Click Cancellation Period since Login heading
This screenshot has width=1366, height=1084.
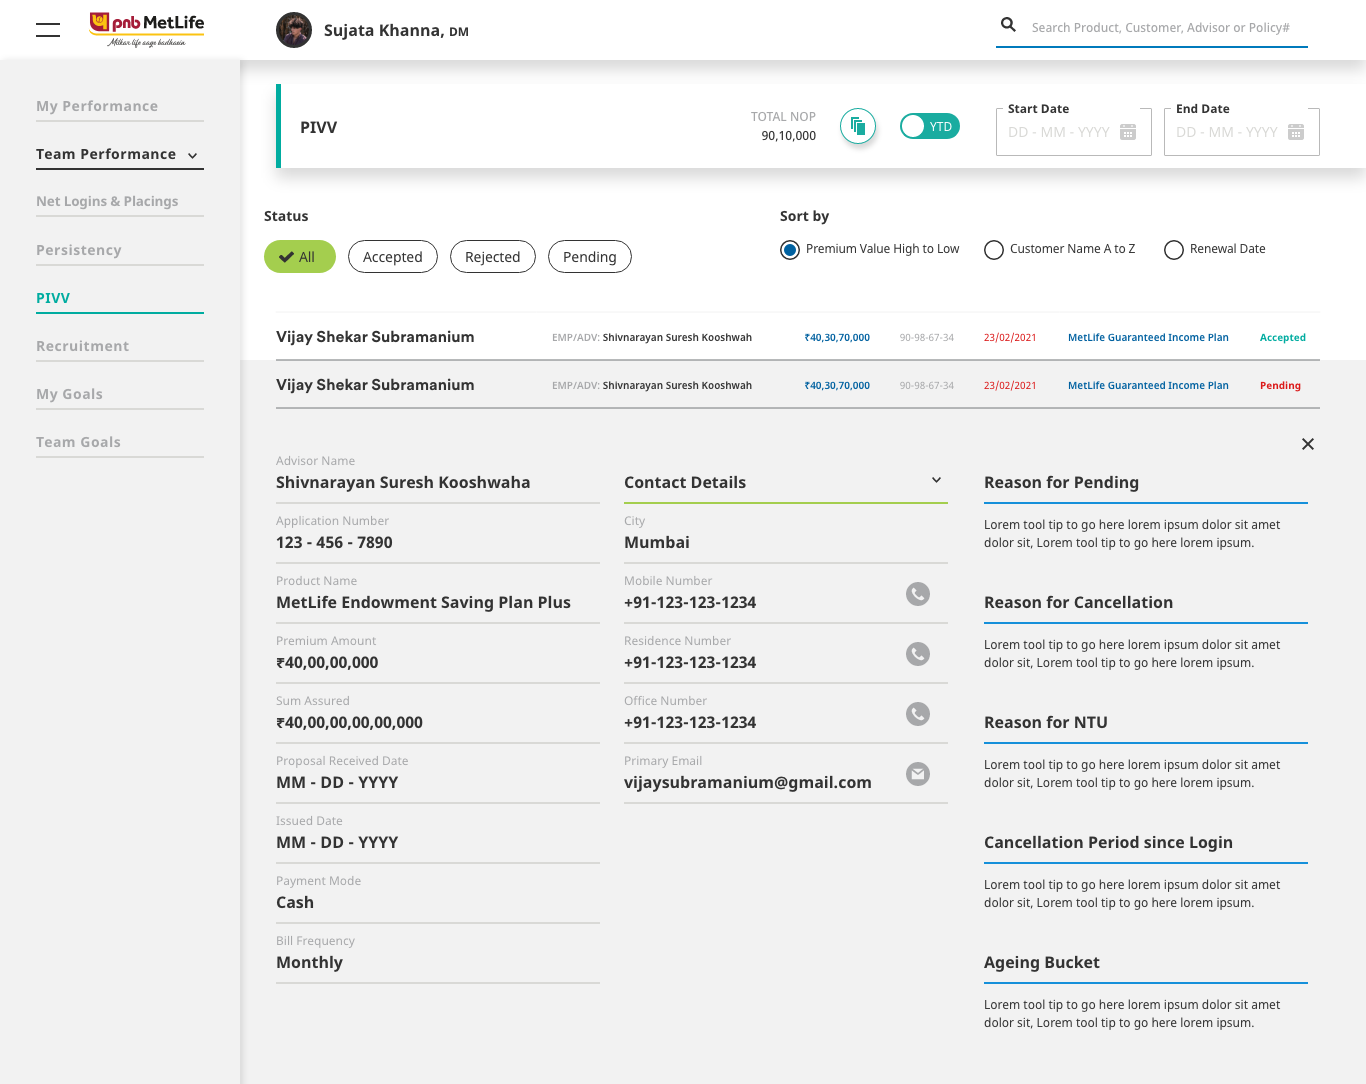click(x=1108, y=842)
